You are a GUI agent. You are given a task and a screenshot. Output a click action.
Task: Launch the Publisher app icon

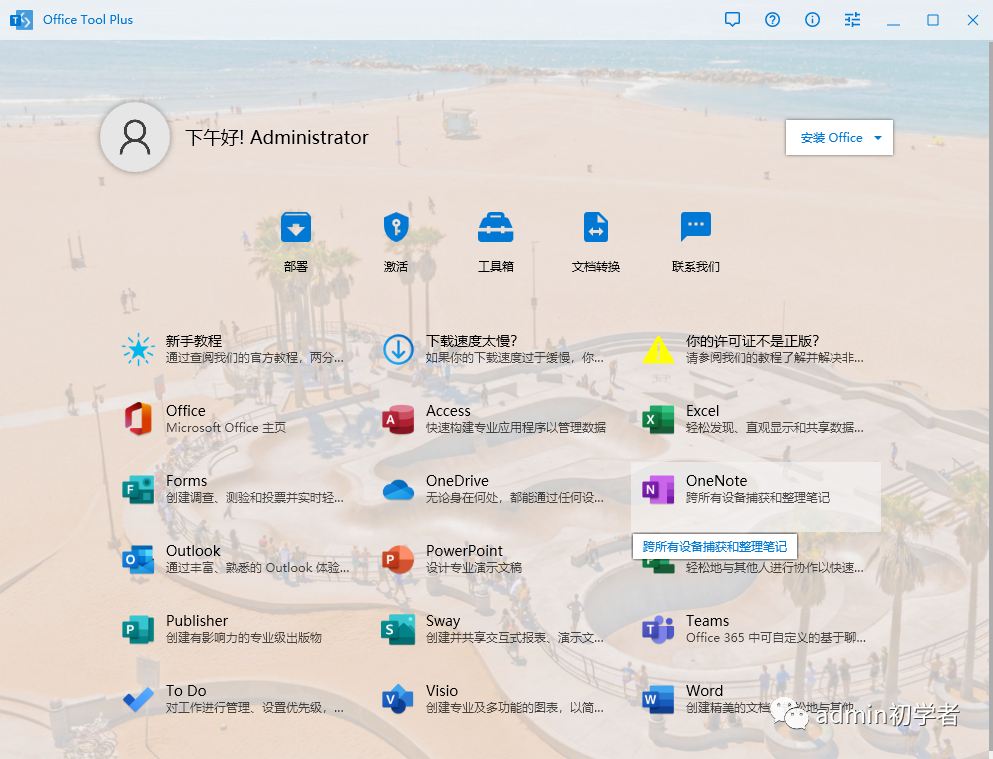point(138,629)
